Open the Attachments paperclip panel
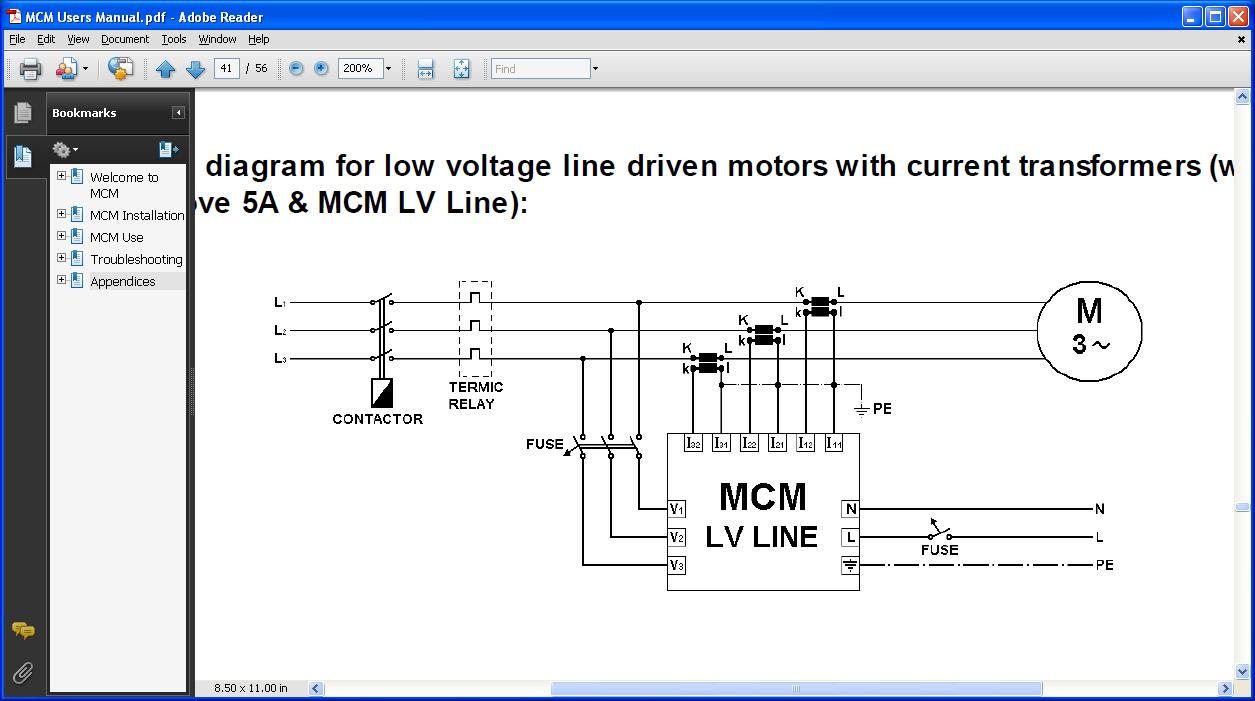 (x=23, y=671)
